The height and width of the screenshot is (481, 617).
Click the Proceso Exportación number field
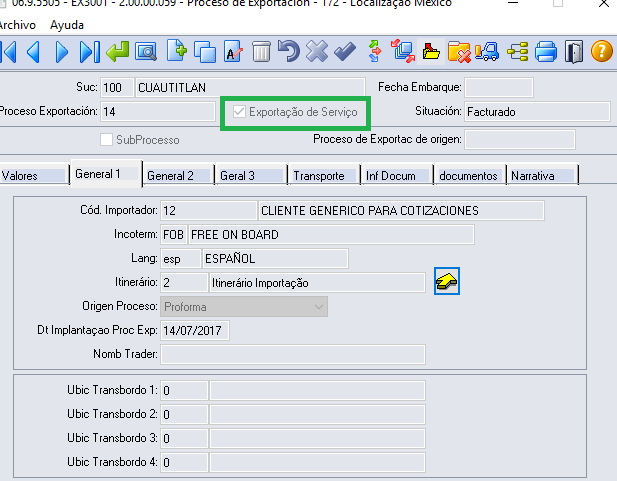tap(158, 112)
